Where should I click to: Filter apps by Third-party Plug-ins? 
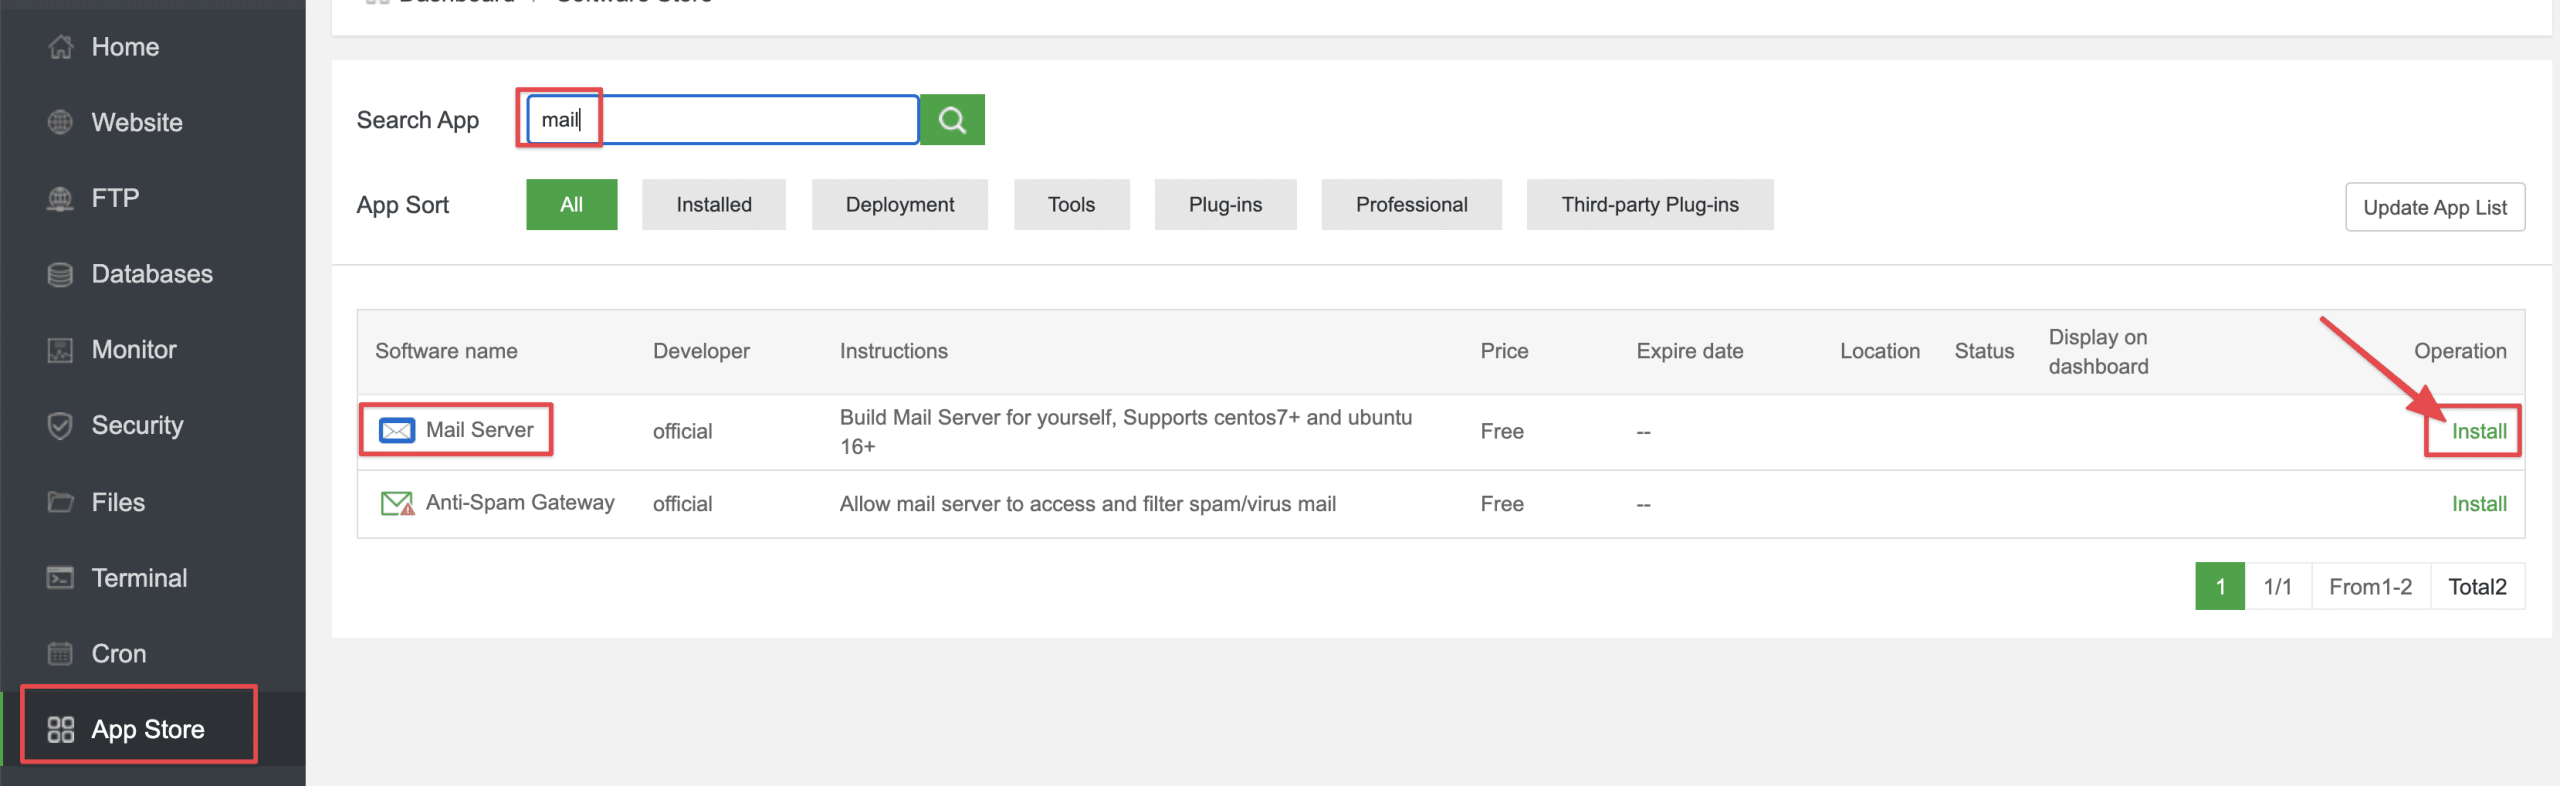[1649, 205]
